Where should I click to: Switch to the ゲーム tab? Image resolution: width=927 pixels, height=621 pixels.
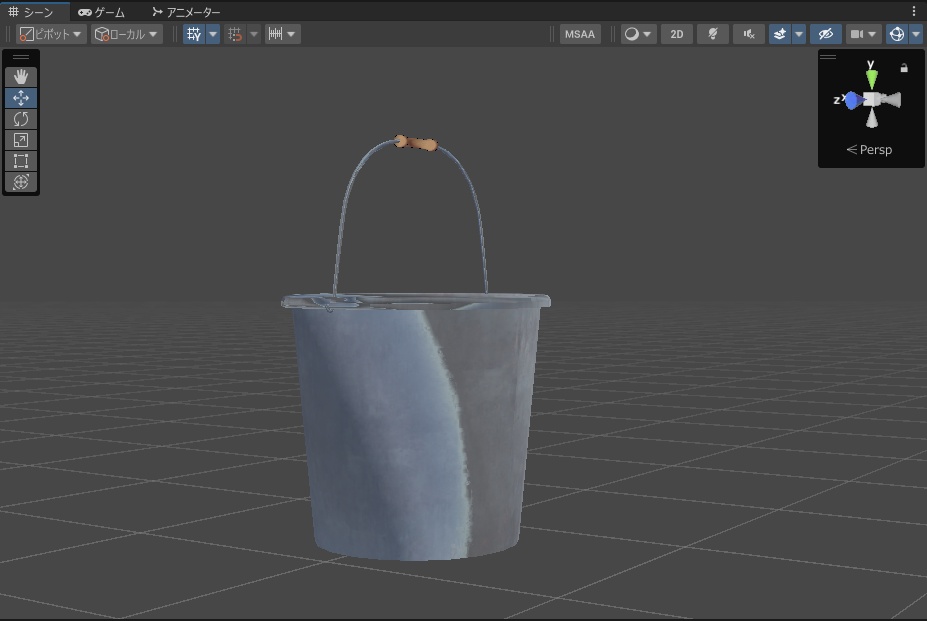[x=102, y=12]
